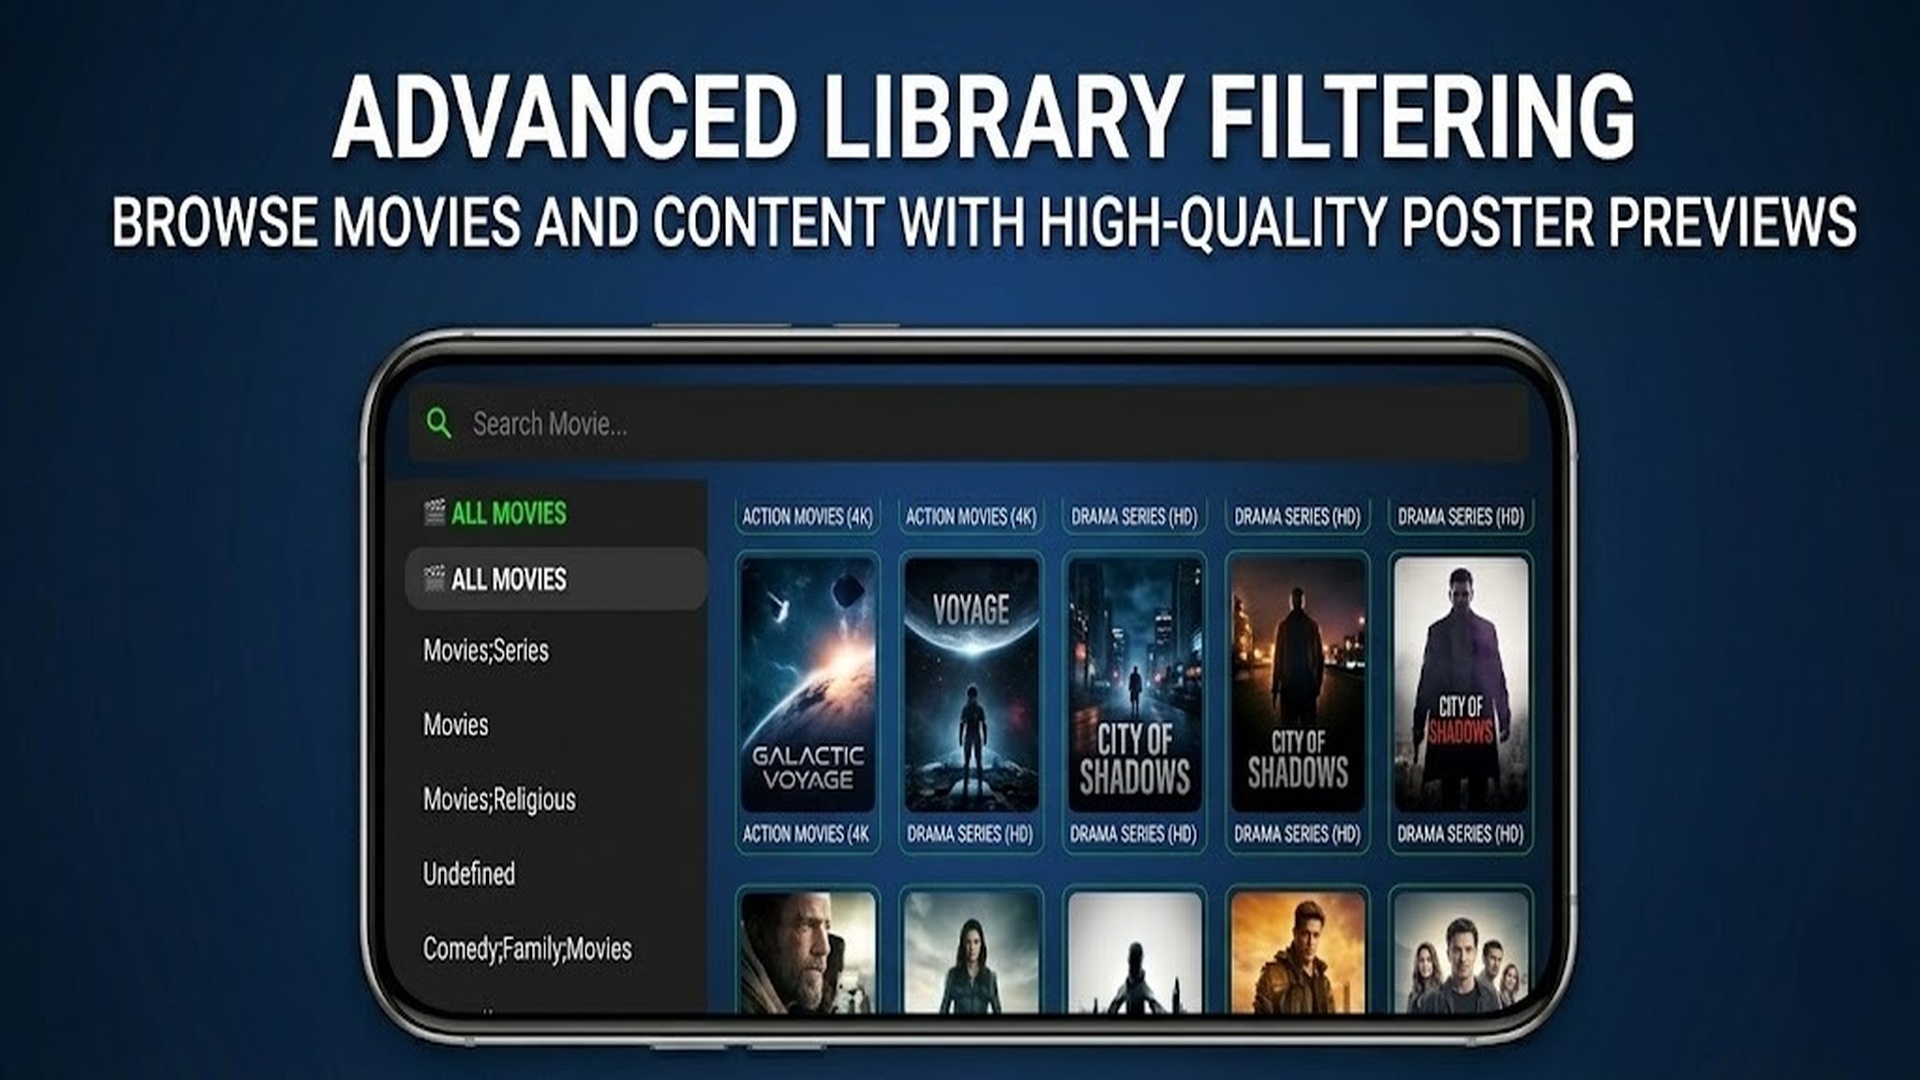Click DRAMA SERIES (HD) label above sunset silhouette poster

[x=1298, y=516]
